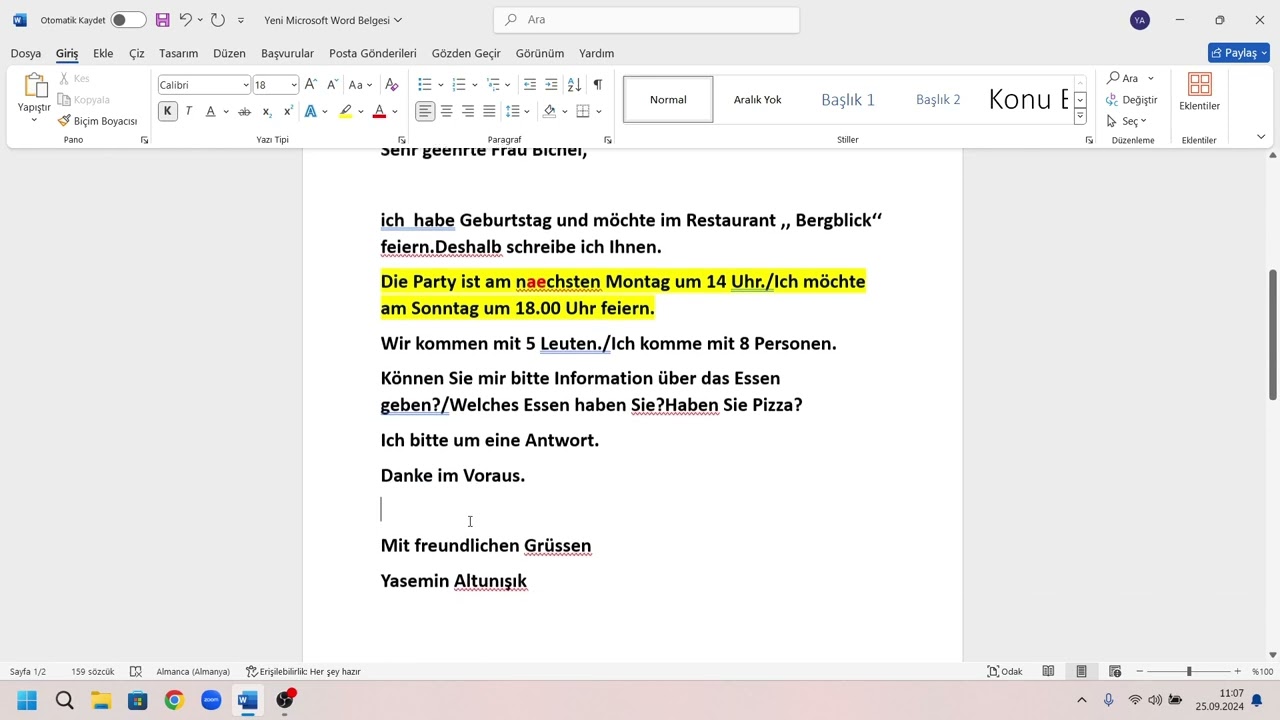
Task: Switch to Görünüm tab
Action: pos(540,53)
